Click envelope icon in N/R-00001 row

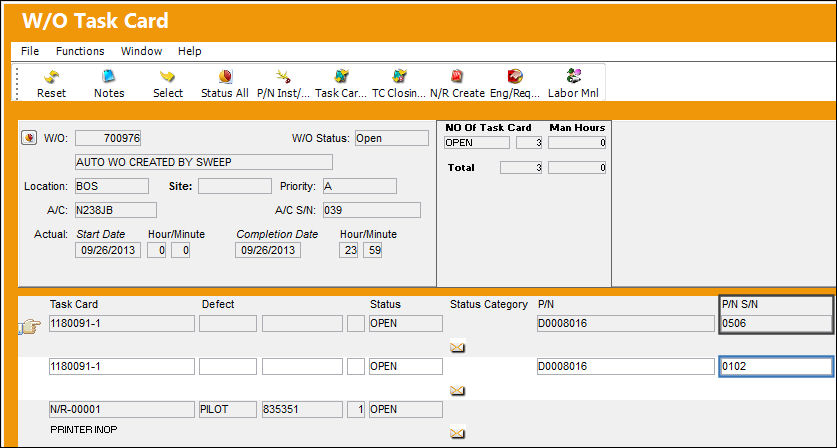457,433
